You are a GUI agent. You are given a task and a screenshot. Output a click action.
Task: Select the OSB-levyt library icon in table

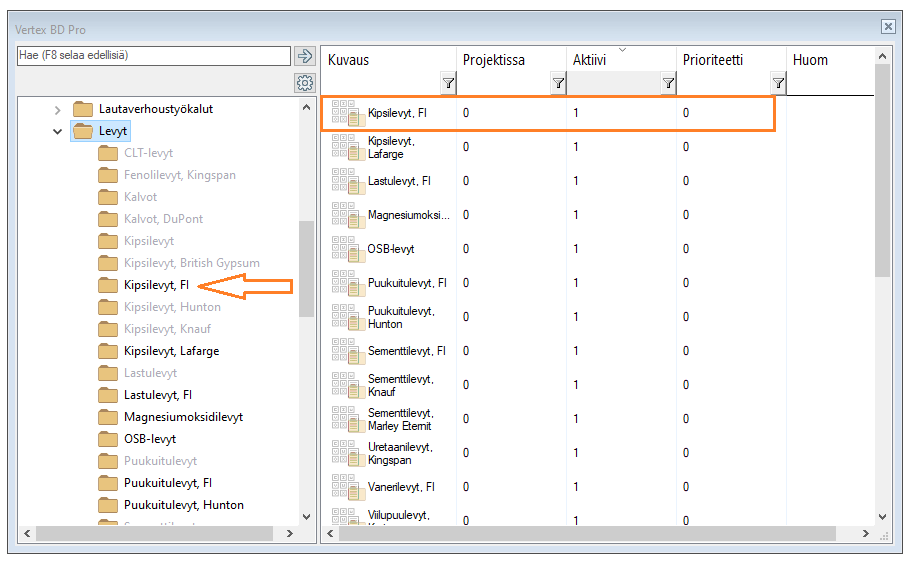348,249
